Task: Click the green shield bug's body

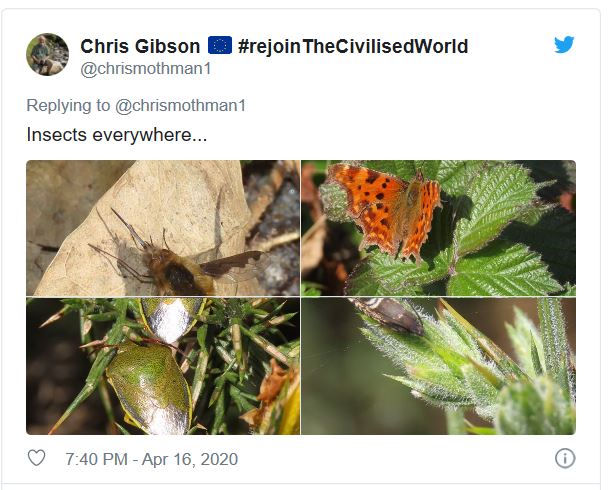Action: tap(150, 386)
